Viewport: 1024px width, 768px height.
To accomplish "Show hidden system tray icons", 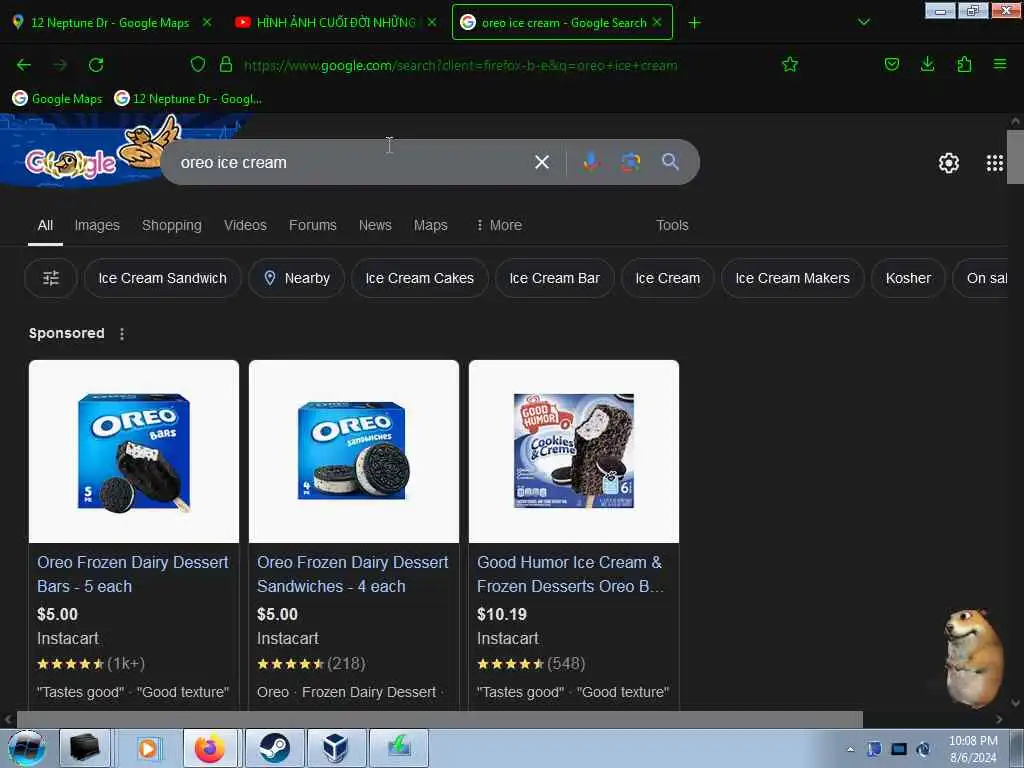I will (x=850, y=749).
